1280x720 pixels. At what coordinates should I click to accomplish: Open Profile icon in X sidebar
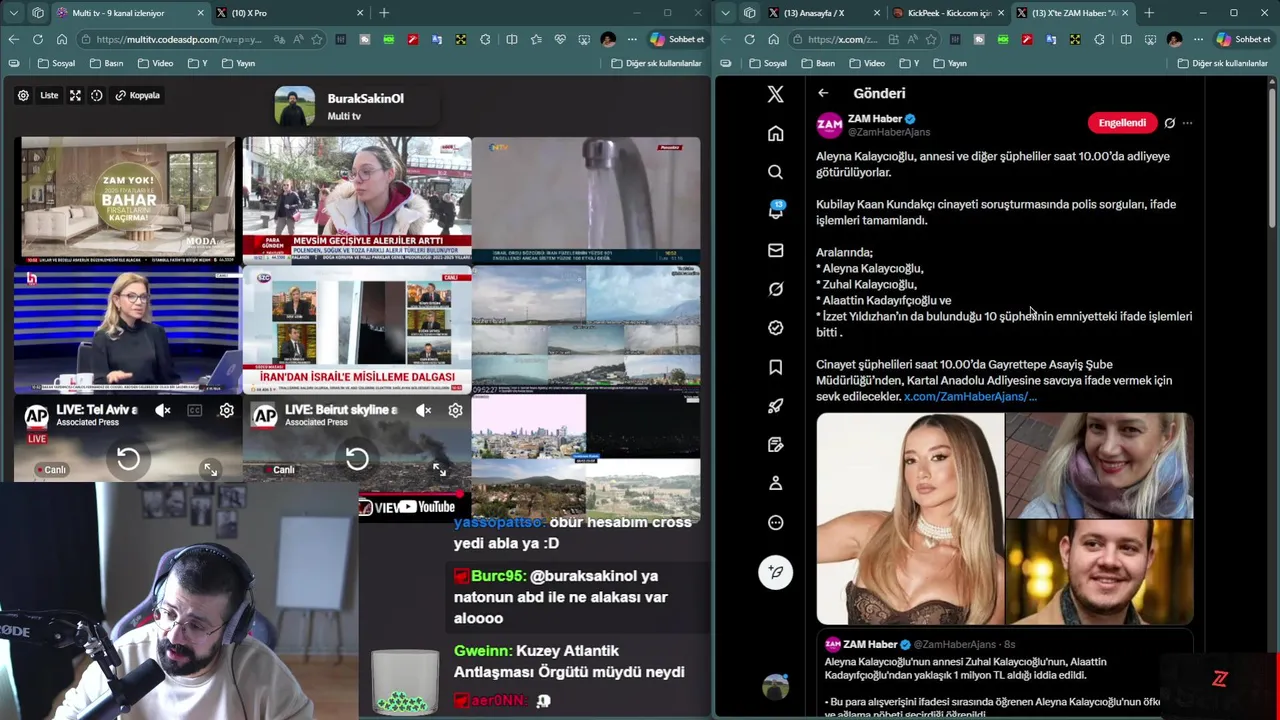click(x=775, y=483)
